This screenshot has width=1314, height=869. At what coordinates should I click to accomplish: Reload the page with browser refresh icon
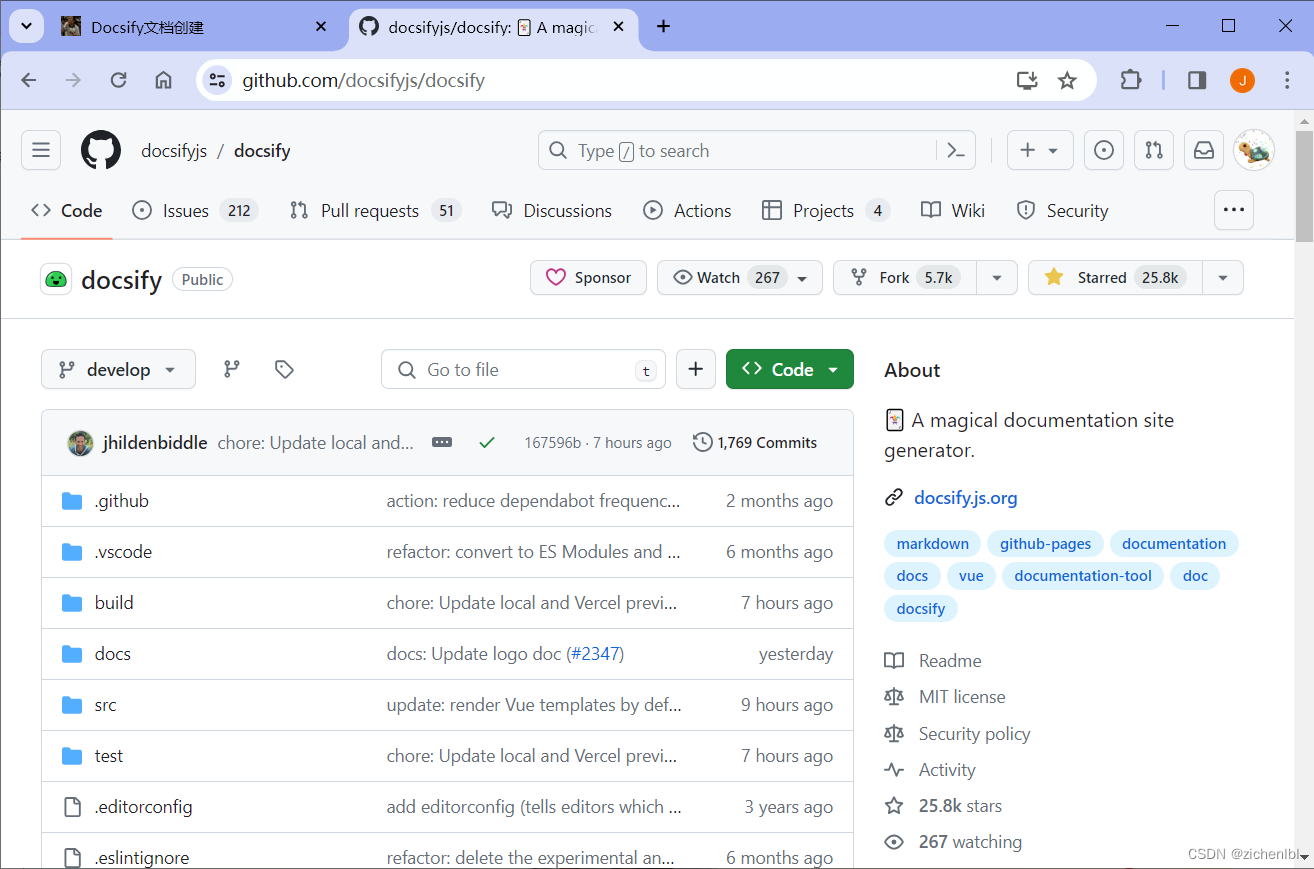pyautogui.click(x=118, y=80)
